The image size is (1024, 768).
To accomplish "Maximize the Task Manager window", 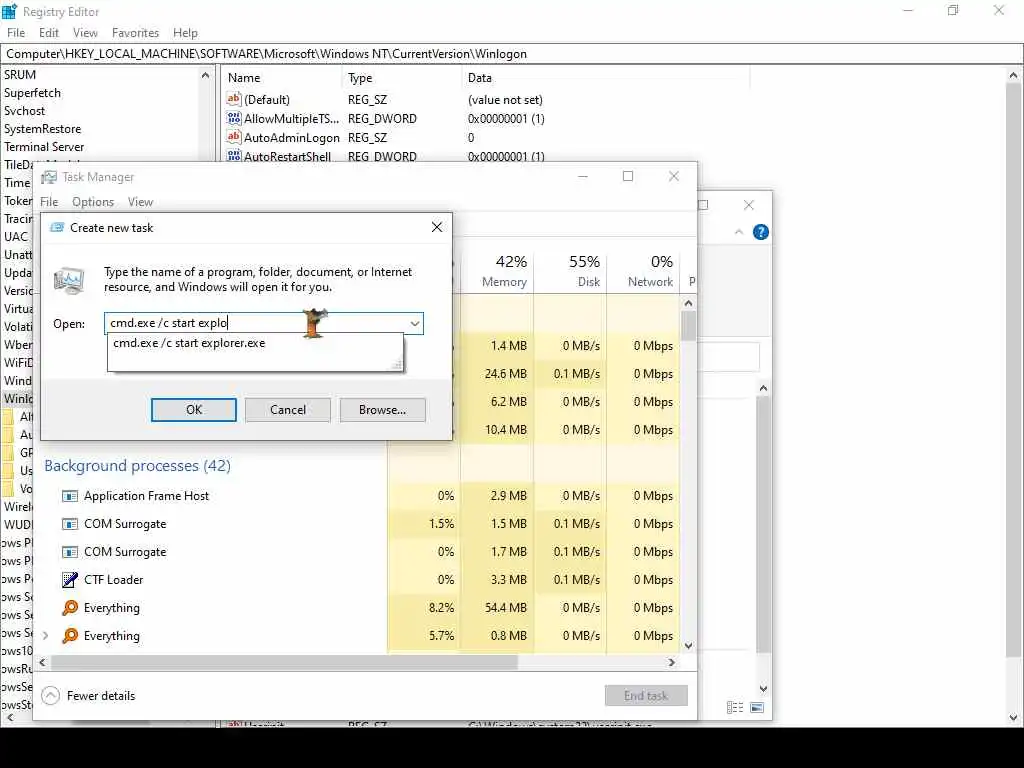I will point(628,176).
